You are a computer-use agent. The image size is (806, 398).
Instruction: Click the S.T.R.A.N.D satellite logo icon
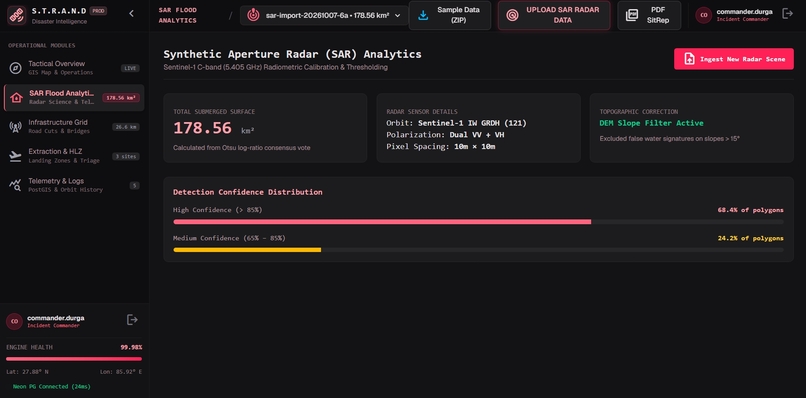(16, 15)
